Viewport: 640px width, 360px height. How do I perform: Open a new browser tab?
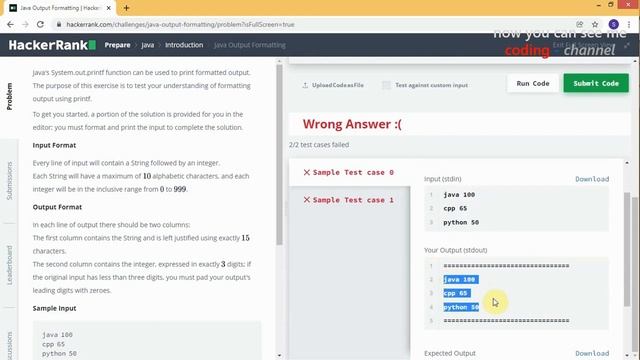126,8
